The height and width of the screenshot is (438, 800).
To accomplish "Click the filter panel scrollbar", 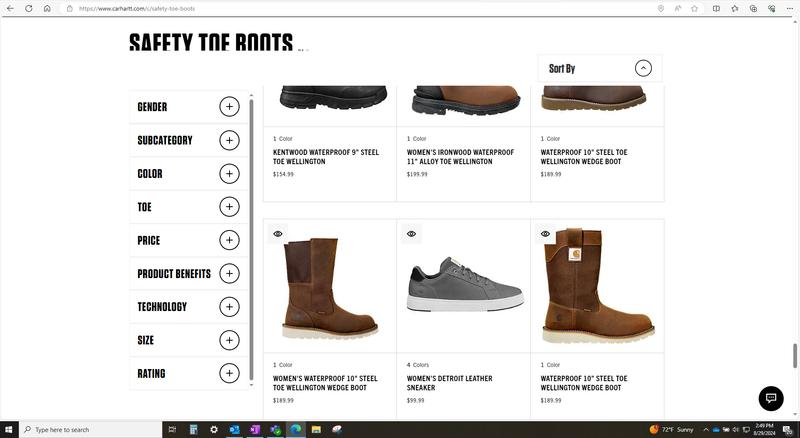I will (251, 240).
